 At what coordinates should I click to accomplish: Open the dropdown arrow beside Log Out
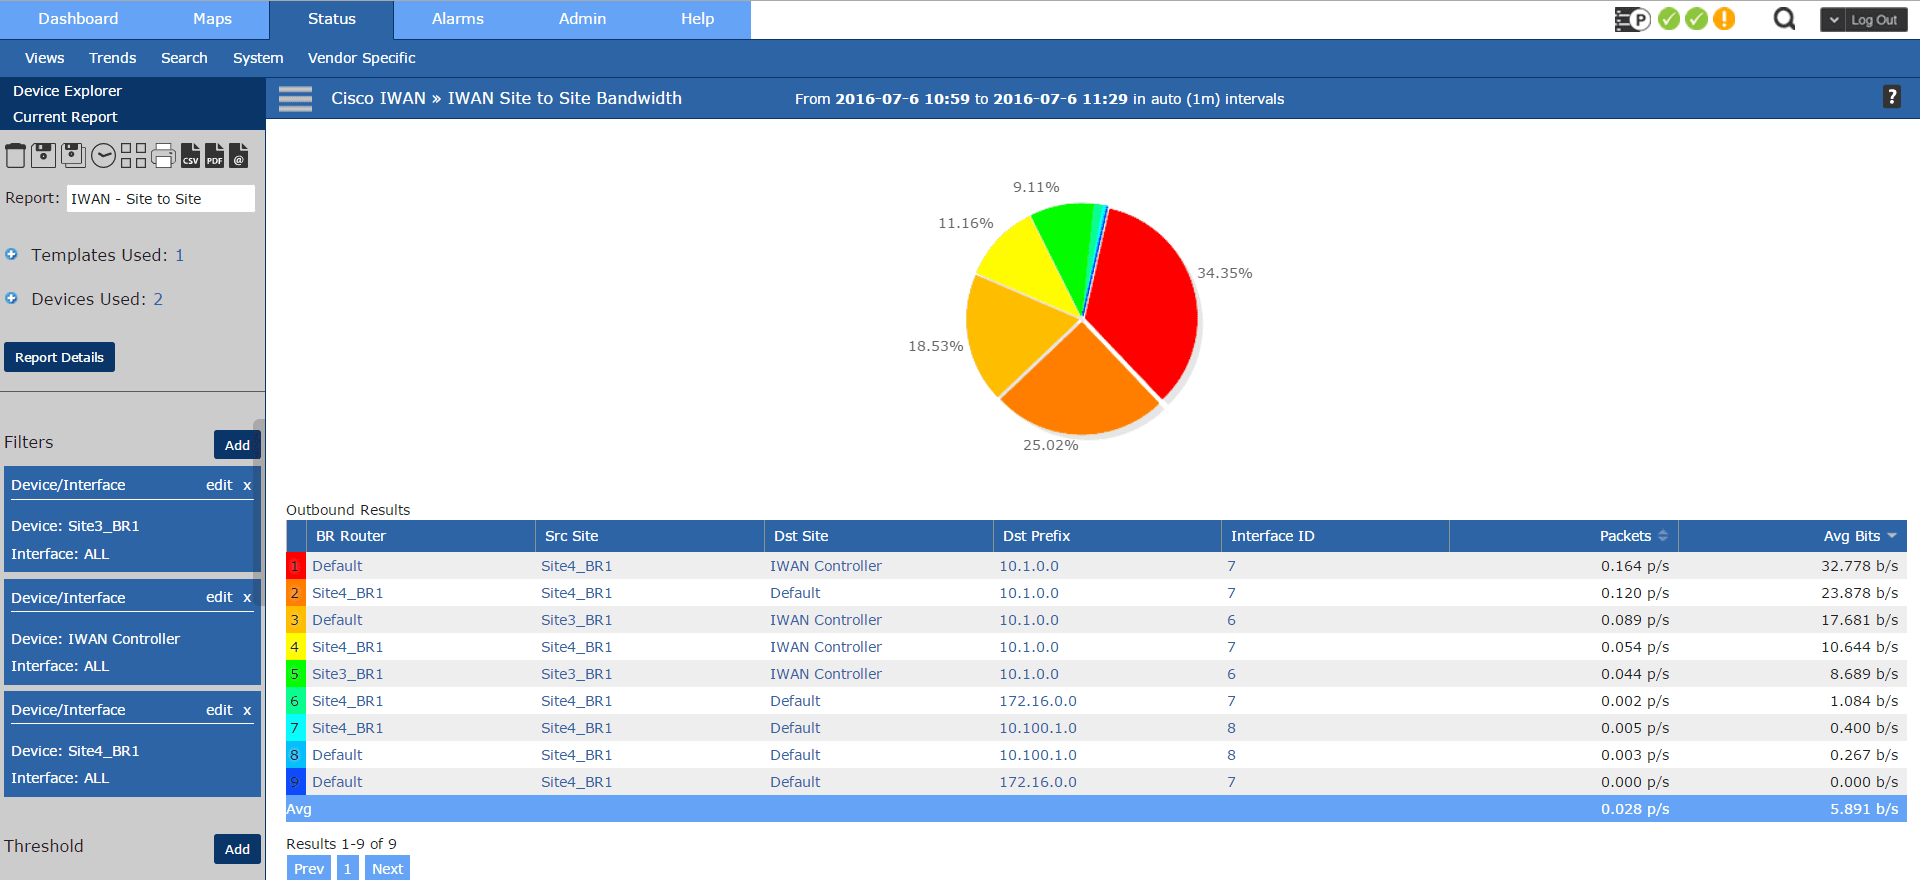(1834, 20)
